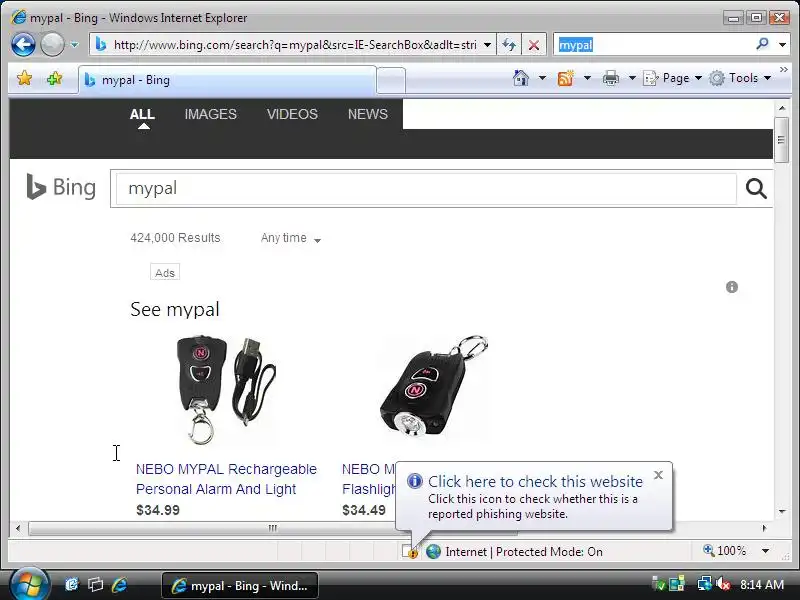This screenshot has width=800, height=600.
Task: Click the horizontal scrollbar left arrow
Action: tap(18, 528)
